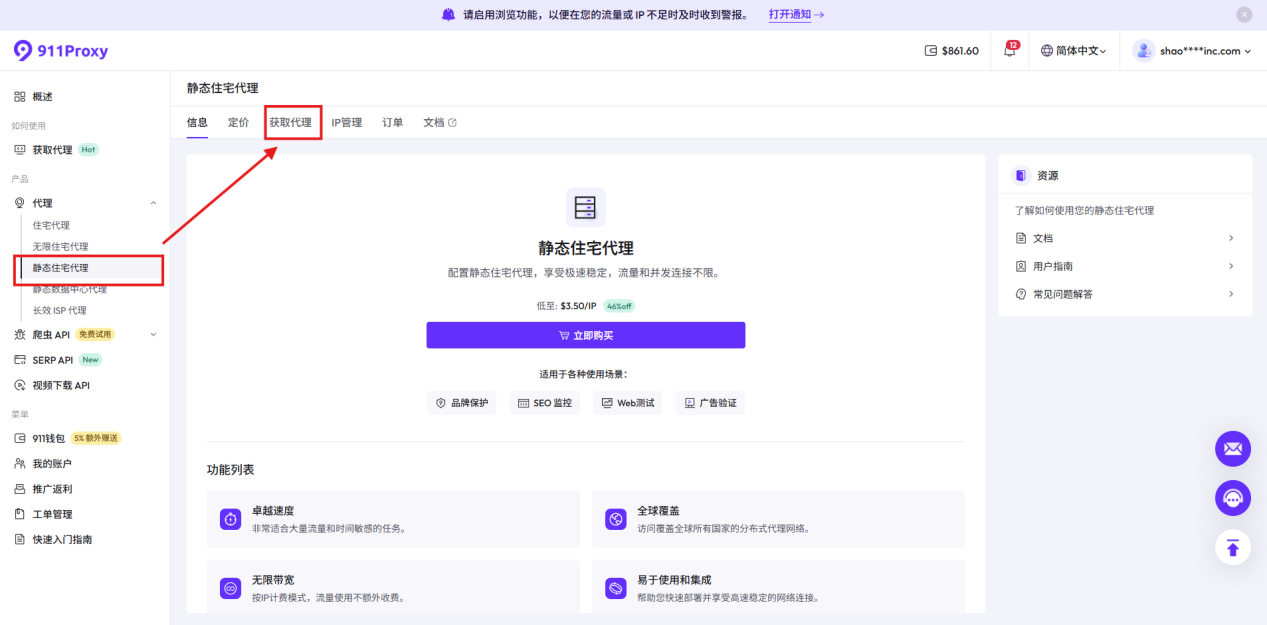Expand the 爬虫 API sidebar menu

[x=153, y=334]
